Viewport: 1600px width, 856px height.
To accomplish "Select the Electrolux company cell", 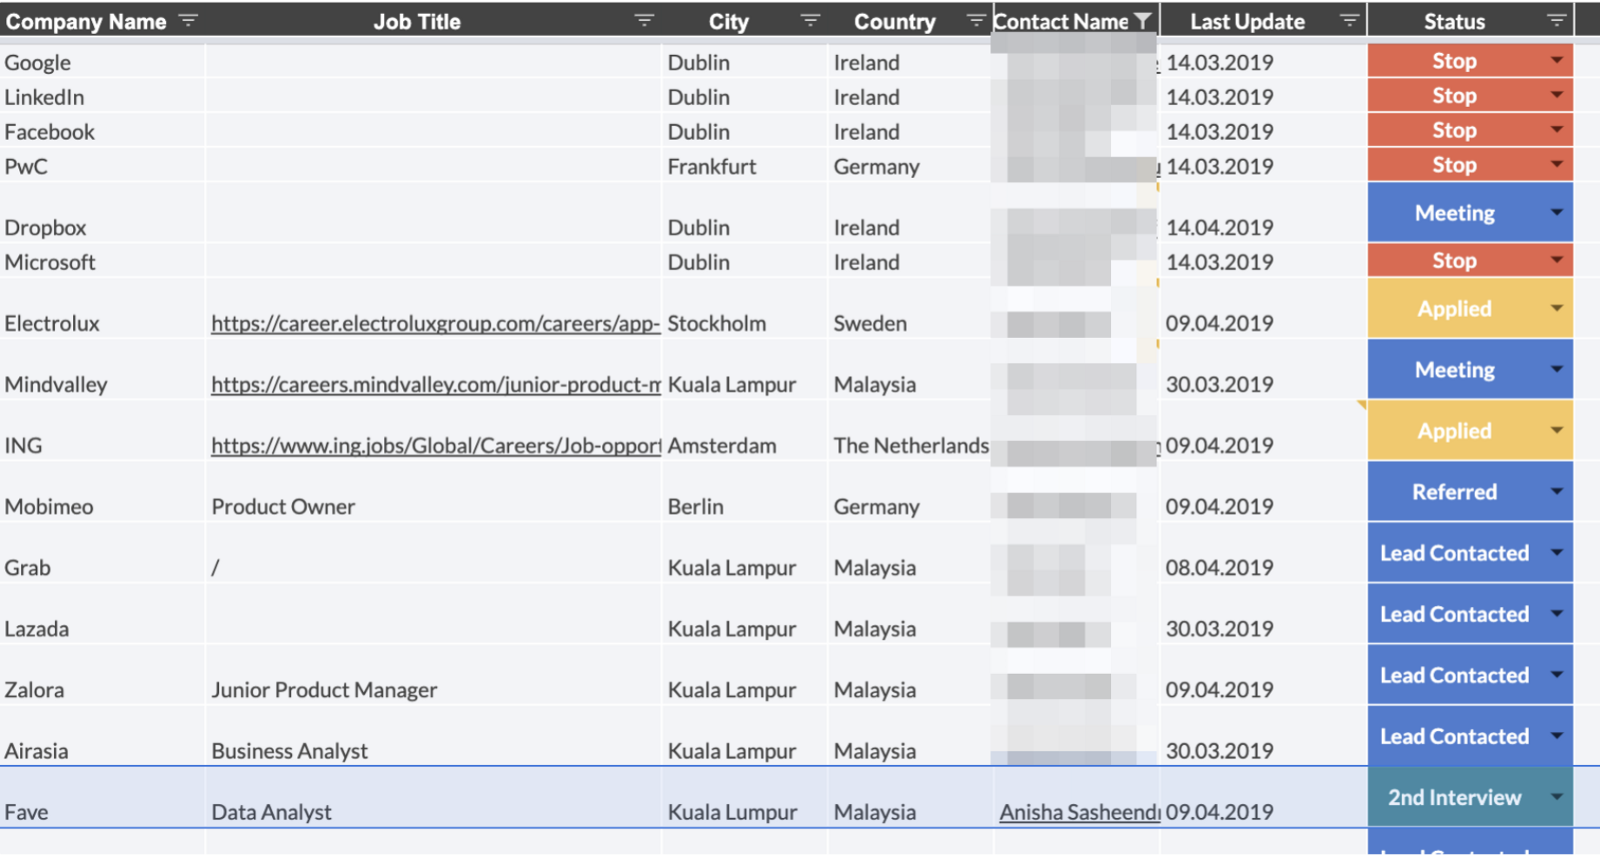I will (102, 309).
